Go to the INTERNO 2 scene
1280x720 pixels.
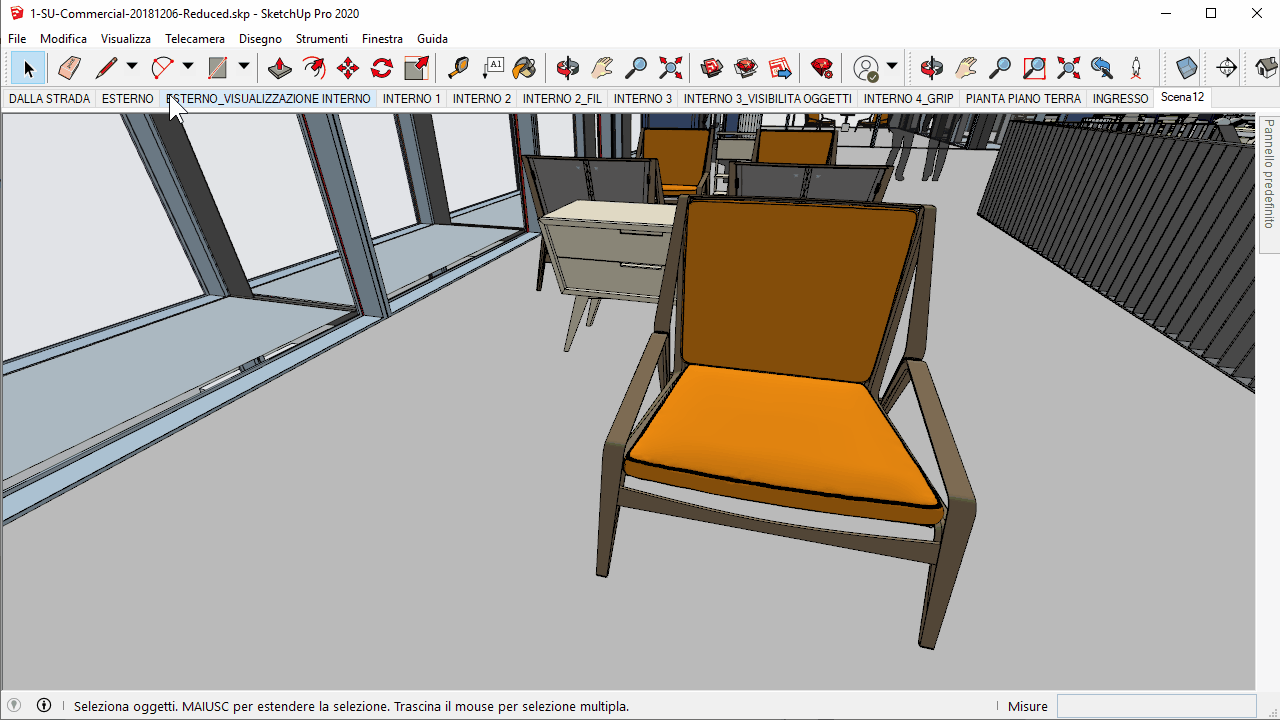482,99
